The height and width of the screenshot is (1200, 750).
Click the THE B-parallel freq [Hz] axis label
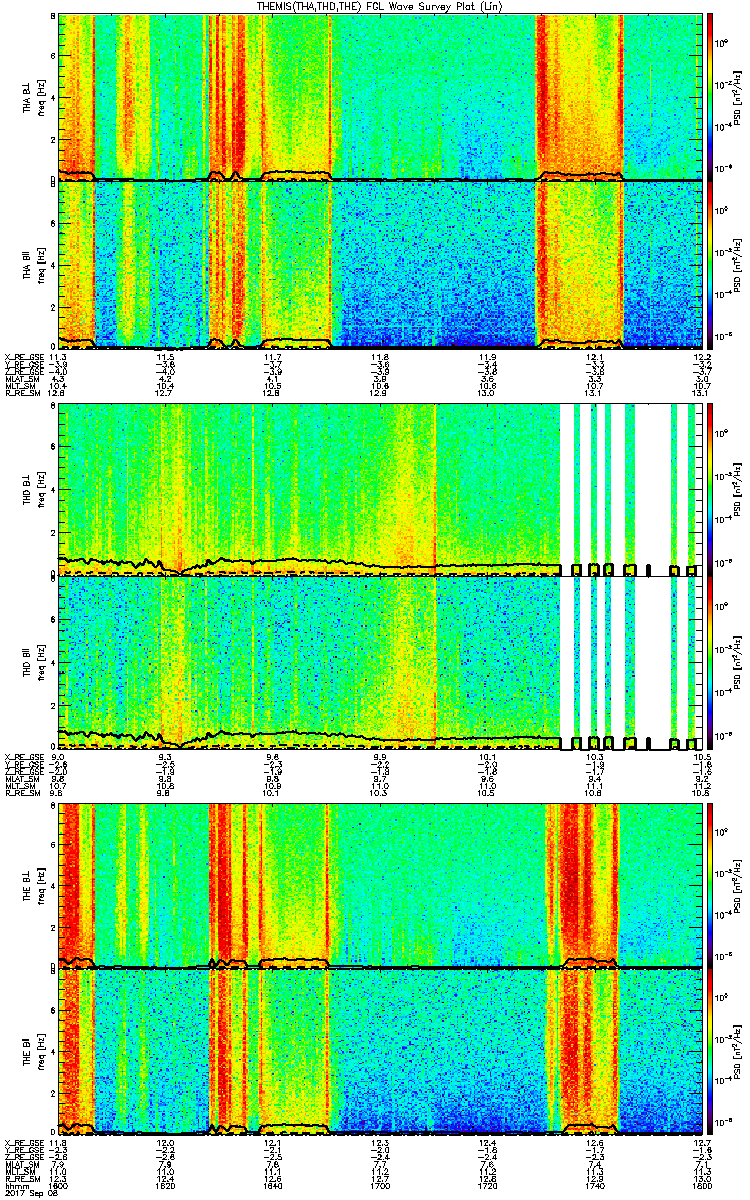40,1053
